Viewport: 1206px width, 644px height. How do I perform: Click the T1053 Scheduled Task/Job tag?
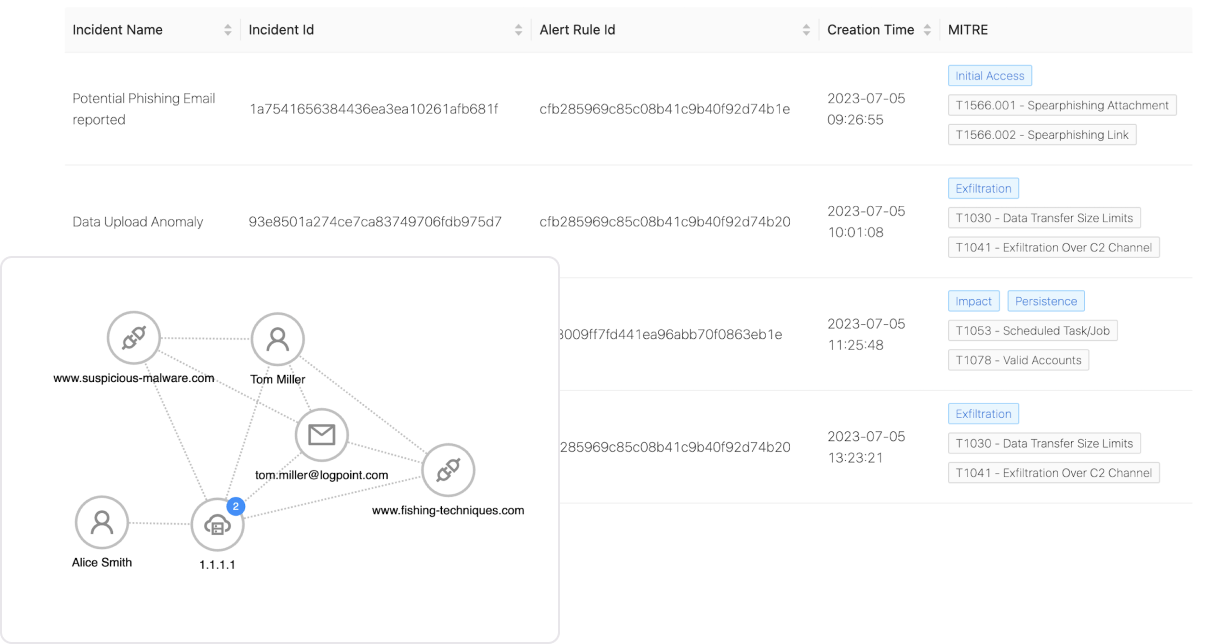point(1032,331)
